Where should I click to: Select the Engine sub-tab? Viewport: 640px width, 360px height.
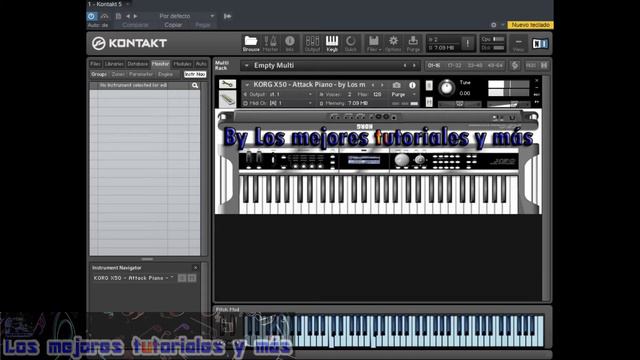[x=165, y=74]
